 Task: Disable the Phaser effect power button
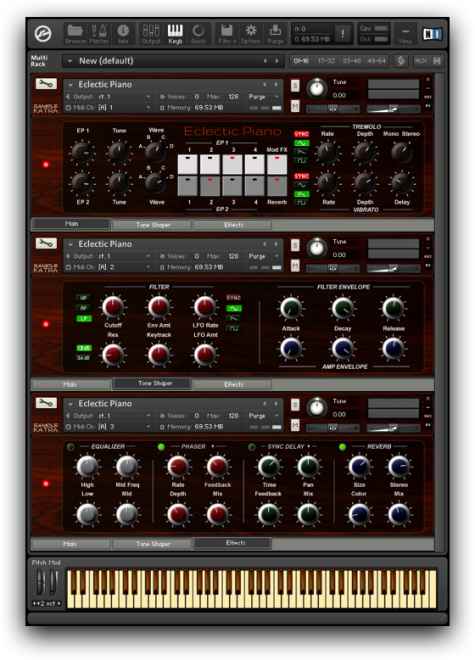tap(161, 447)
